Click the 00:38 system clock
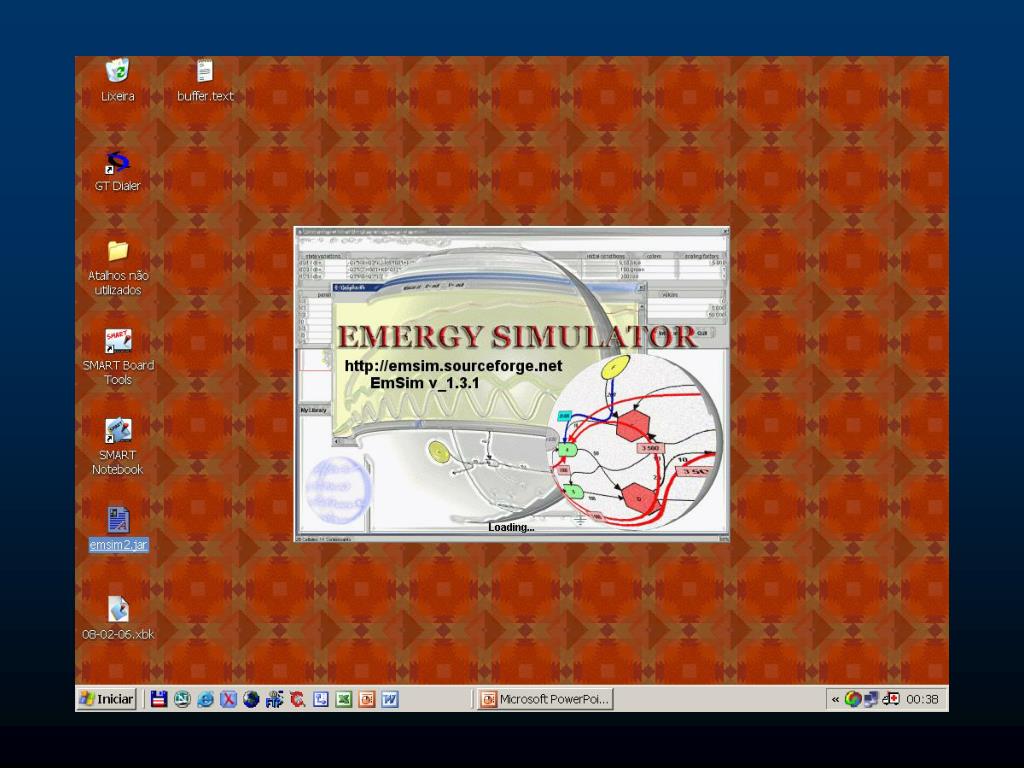 coord(922,699)
